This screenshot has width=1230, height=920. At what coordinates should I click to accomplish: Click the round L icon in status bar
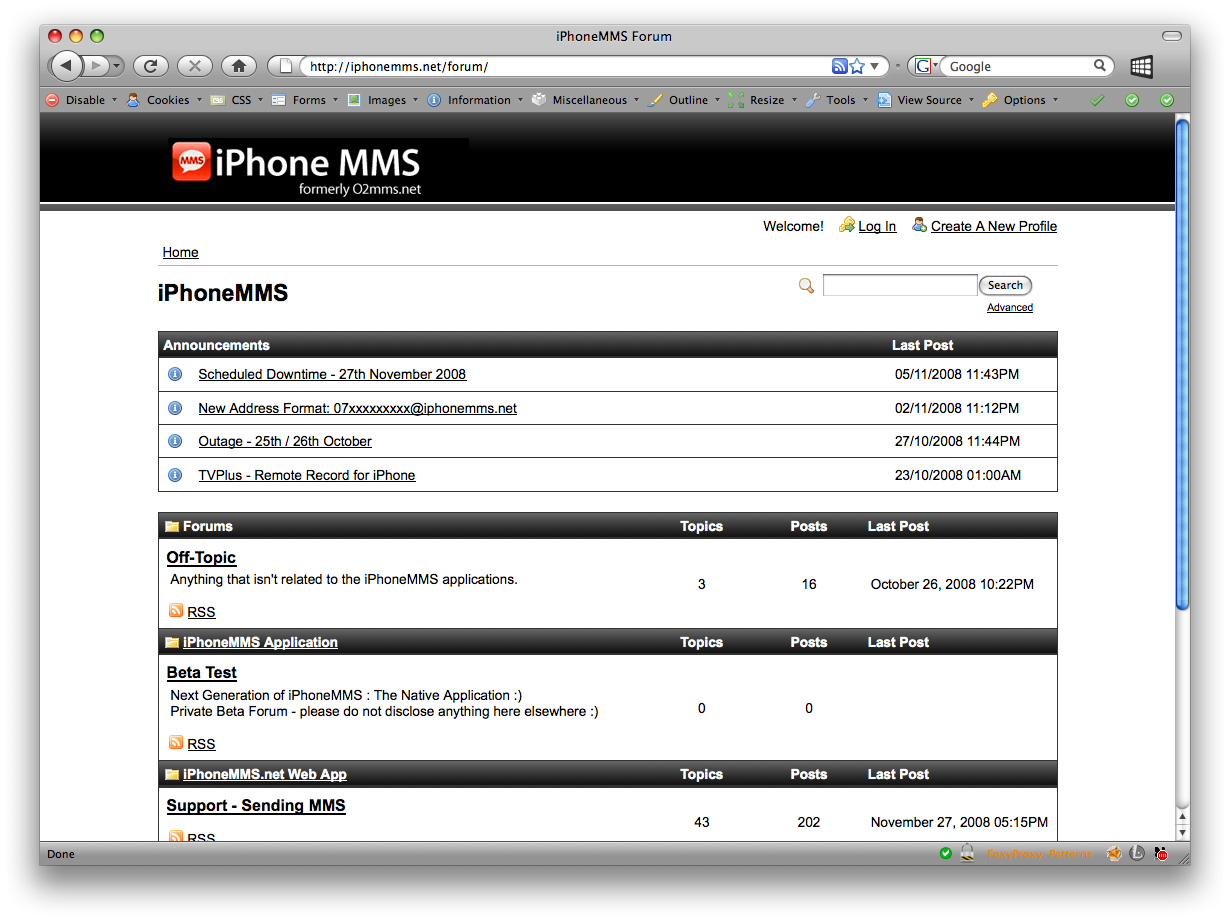click(x=1137, y=854)
